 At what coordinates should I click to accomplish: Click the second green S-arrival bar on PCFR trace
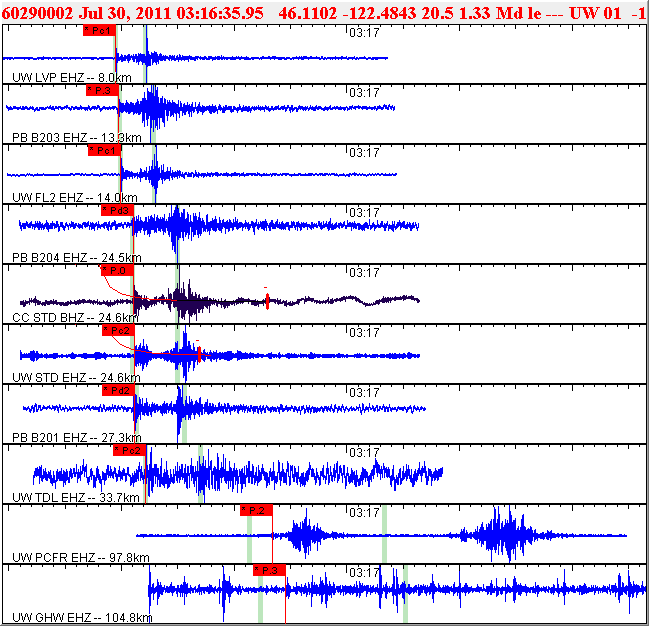385,534
